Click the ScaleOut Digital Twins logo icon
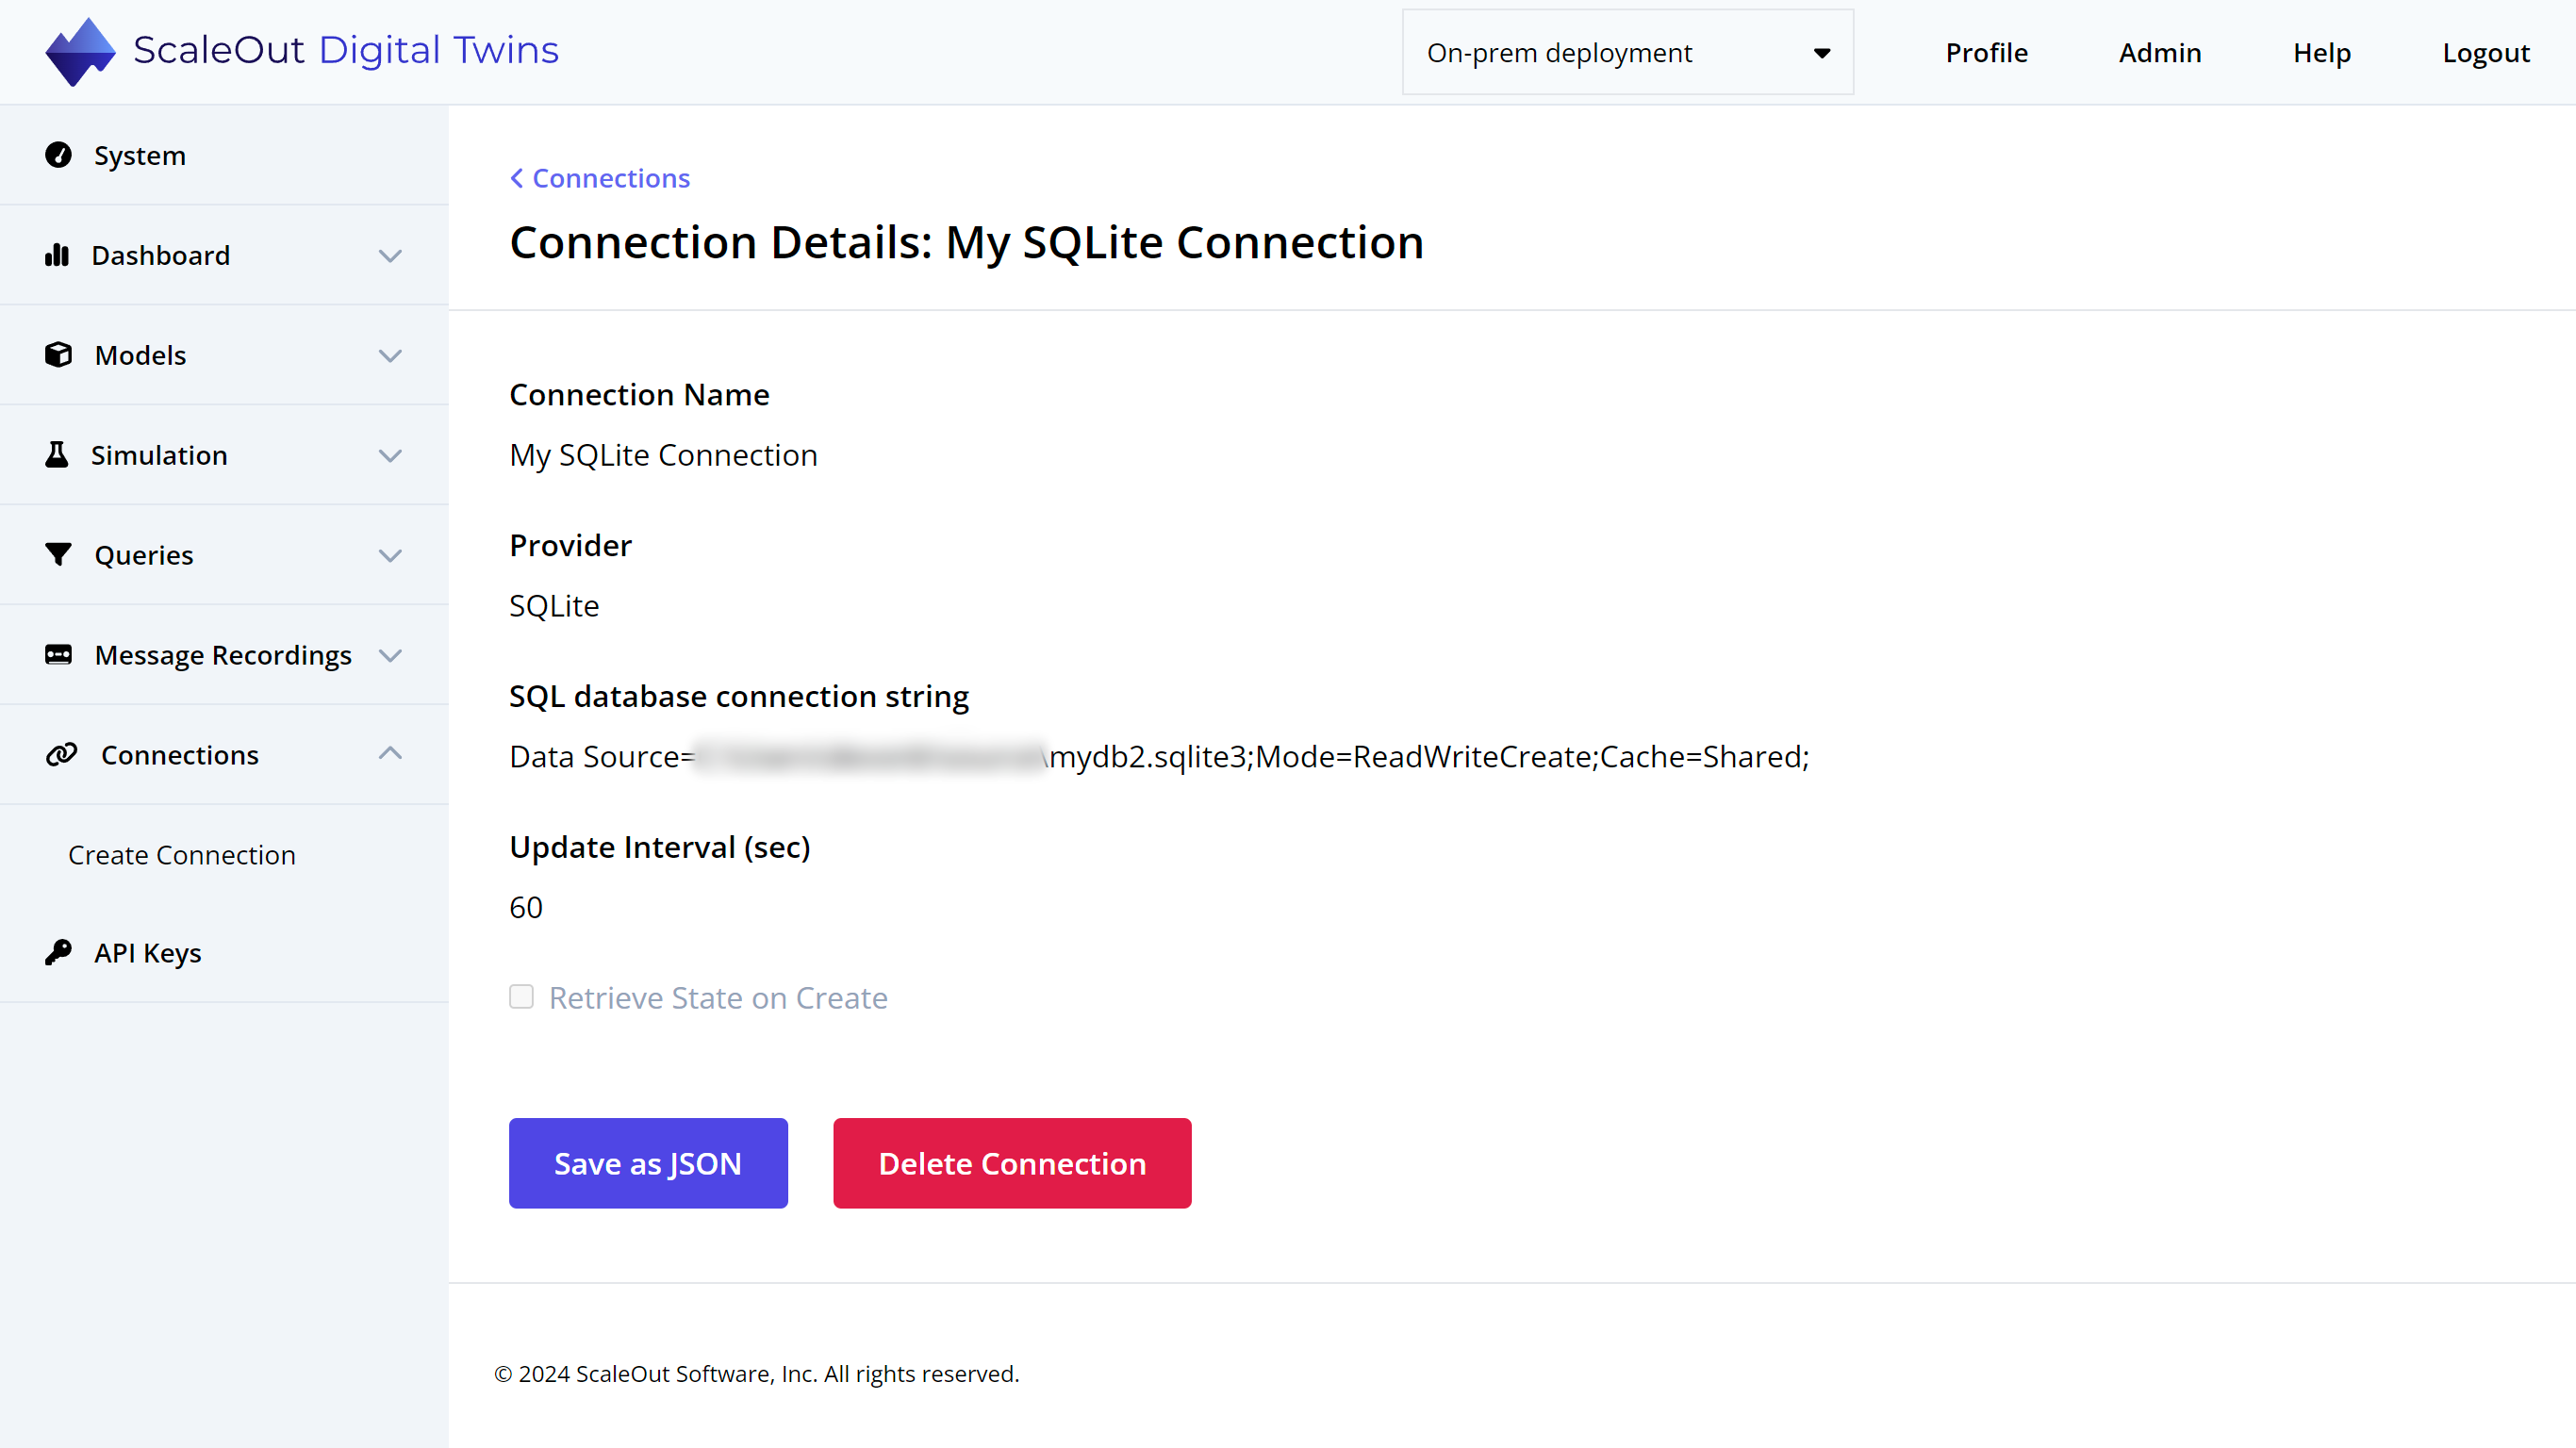This screenshot has height=1448, width=2576. [x=80, y=51]
